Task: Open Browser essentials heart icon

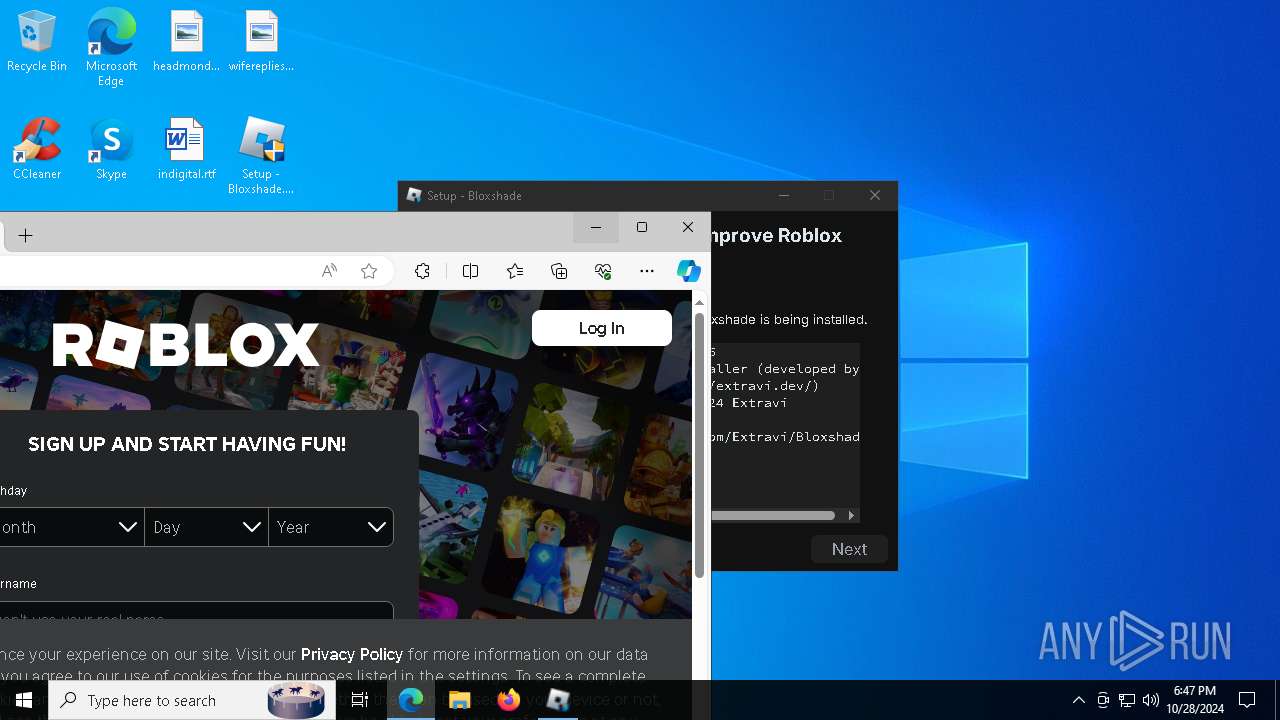Action: [603, 271]
